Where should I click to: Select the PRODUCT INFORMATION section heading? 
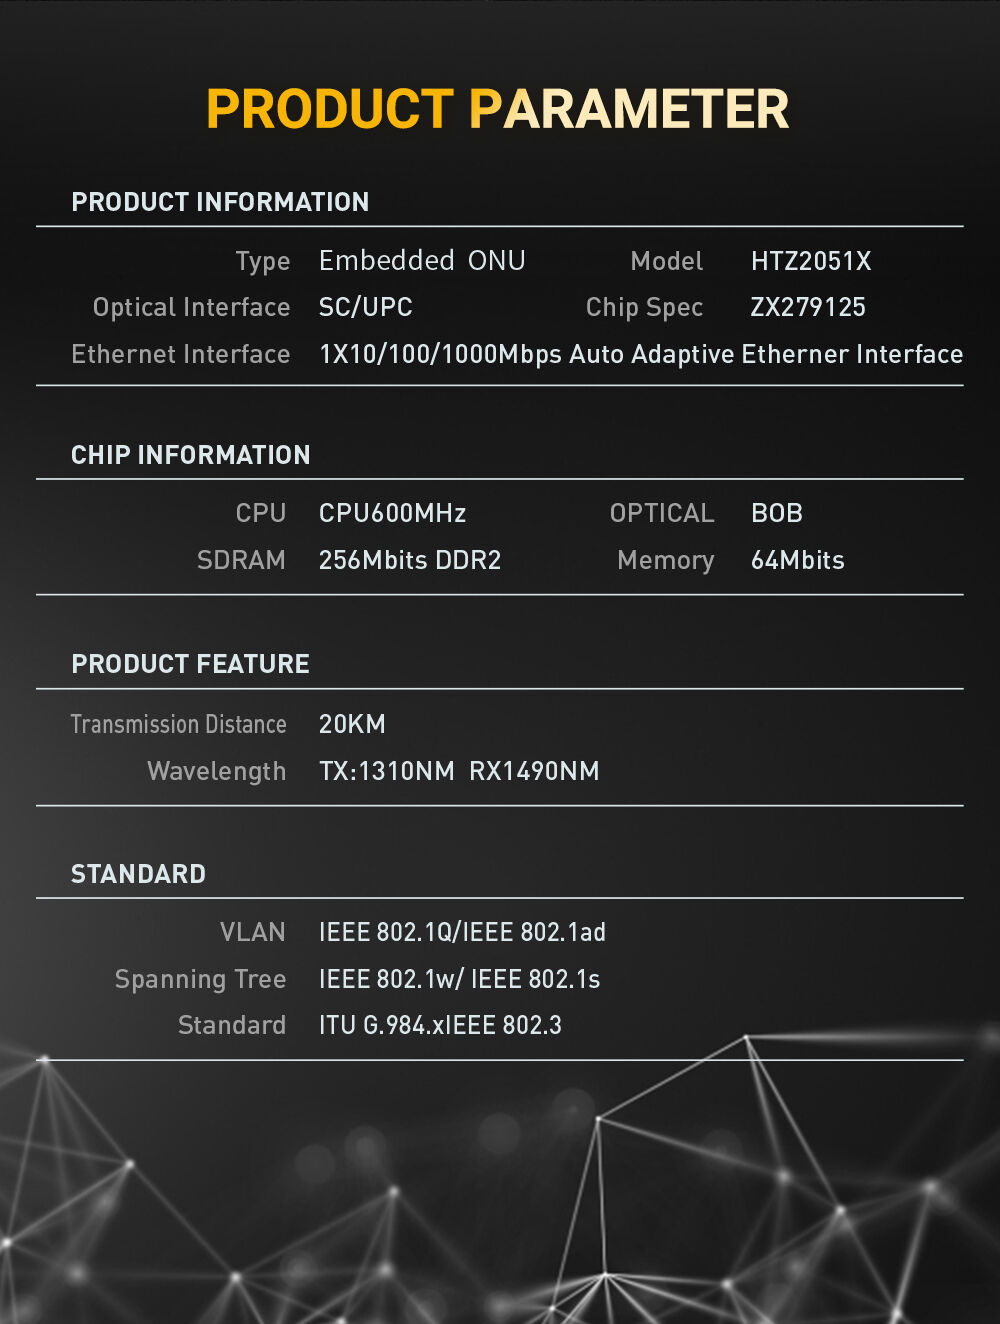(220, 202)
